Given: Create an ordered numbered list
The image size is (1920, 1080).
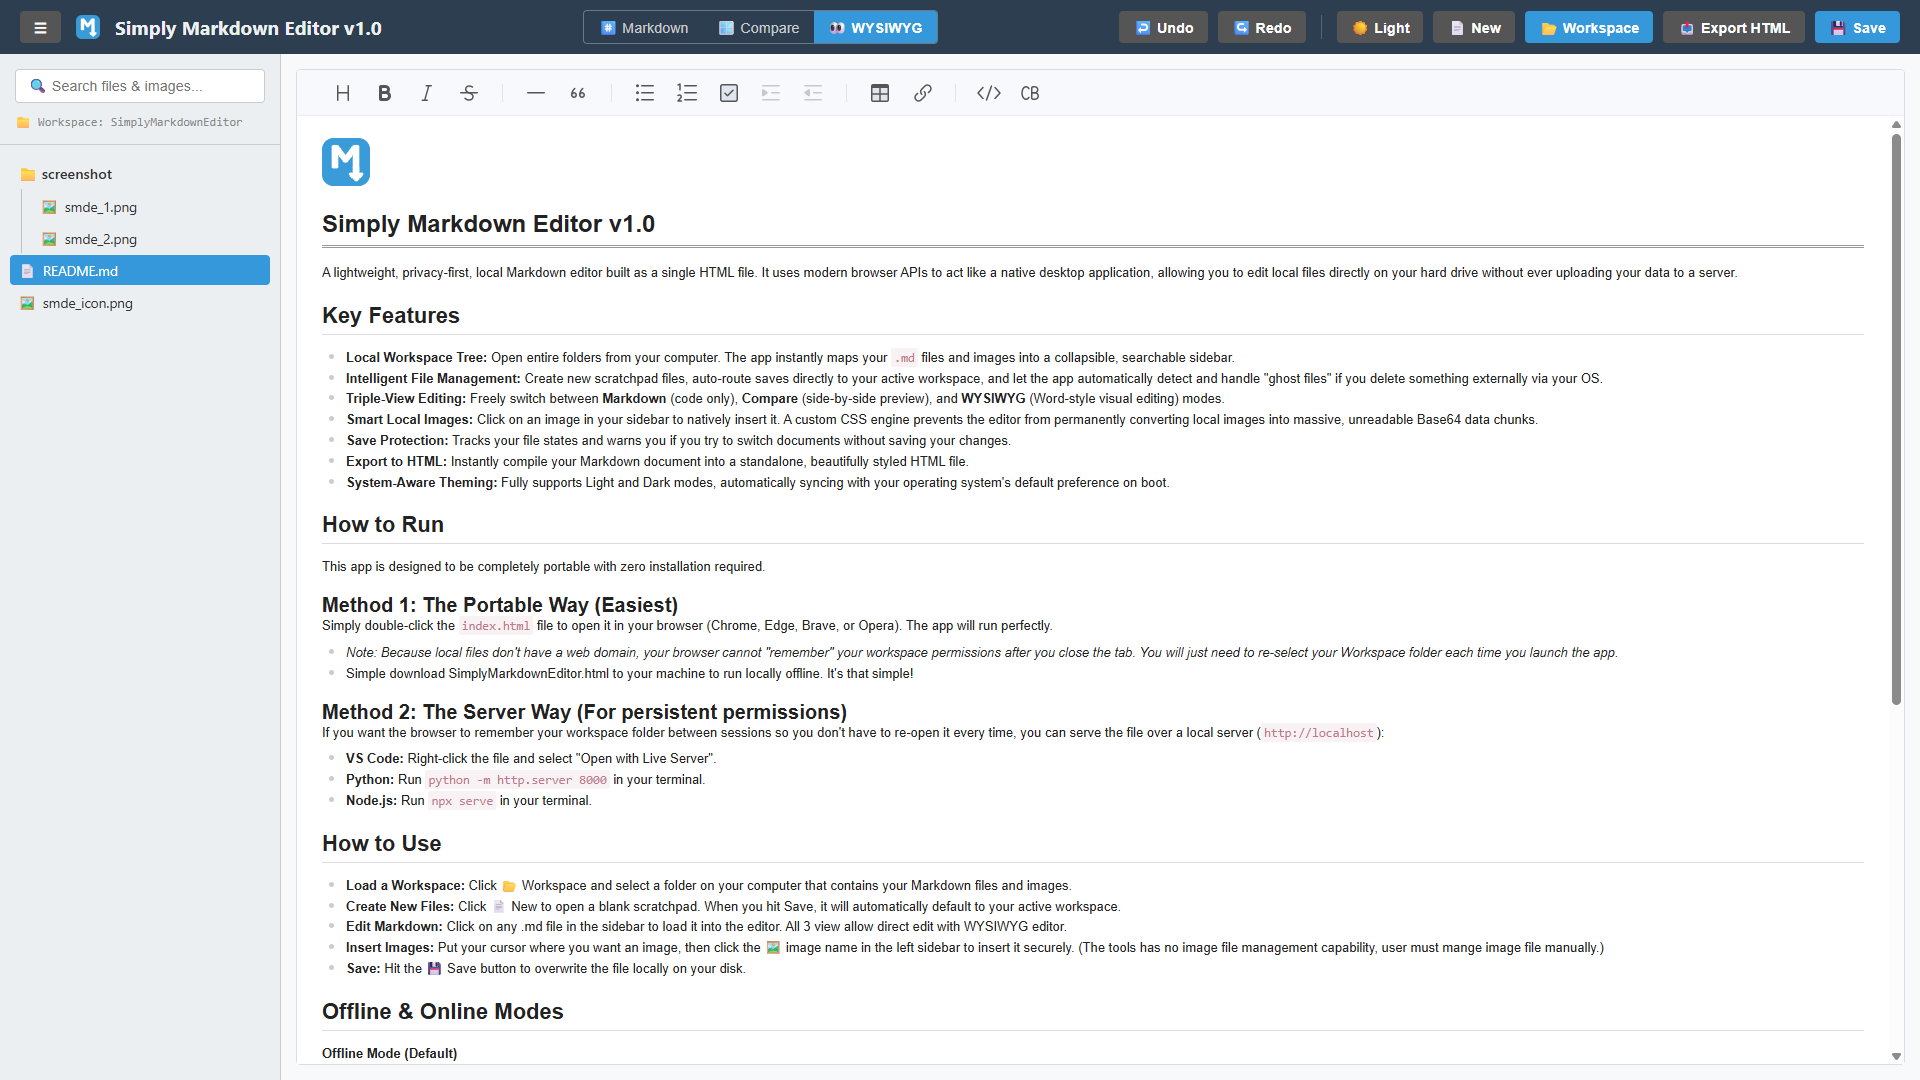Looking at the screenshot, I should click(687, 93).
